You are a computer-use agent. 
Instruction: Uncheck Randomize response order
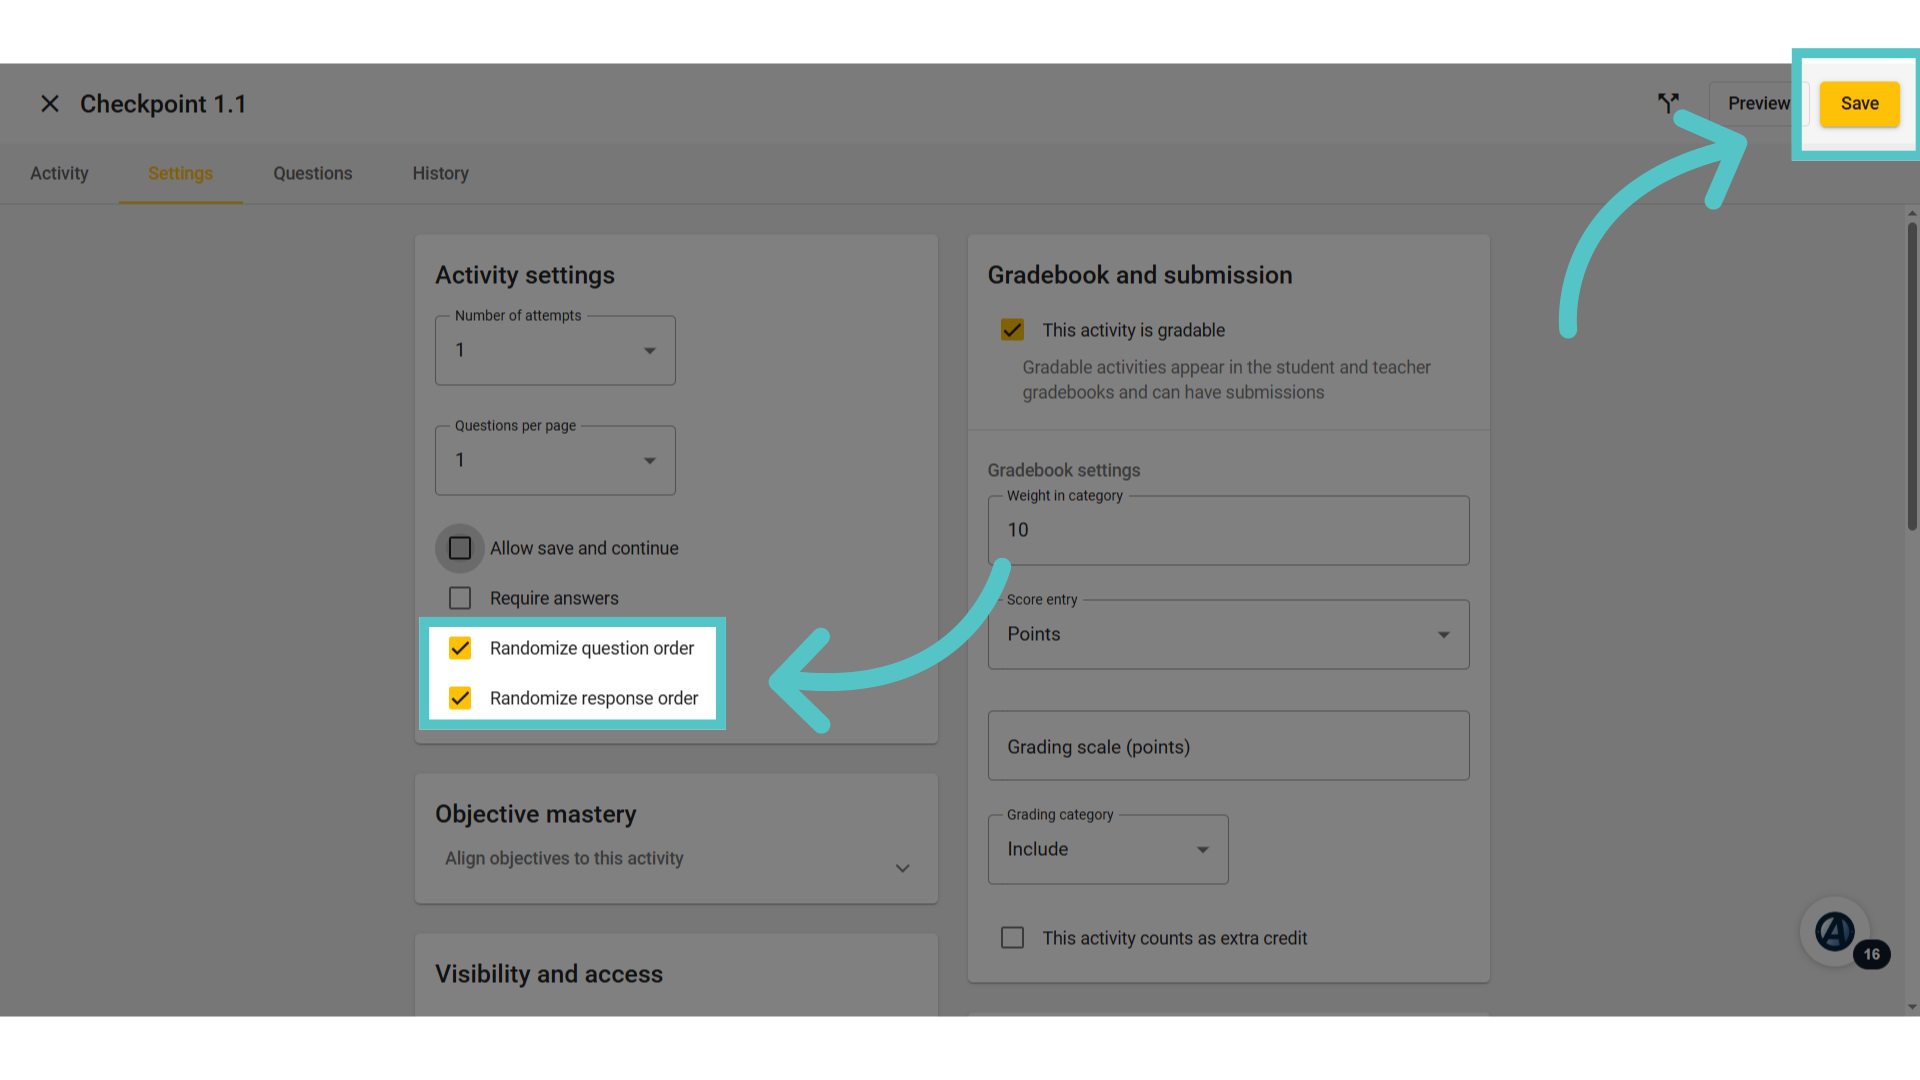tap(460, 698)
